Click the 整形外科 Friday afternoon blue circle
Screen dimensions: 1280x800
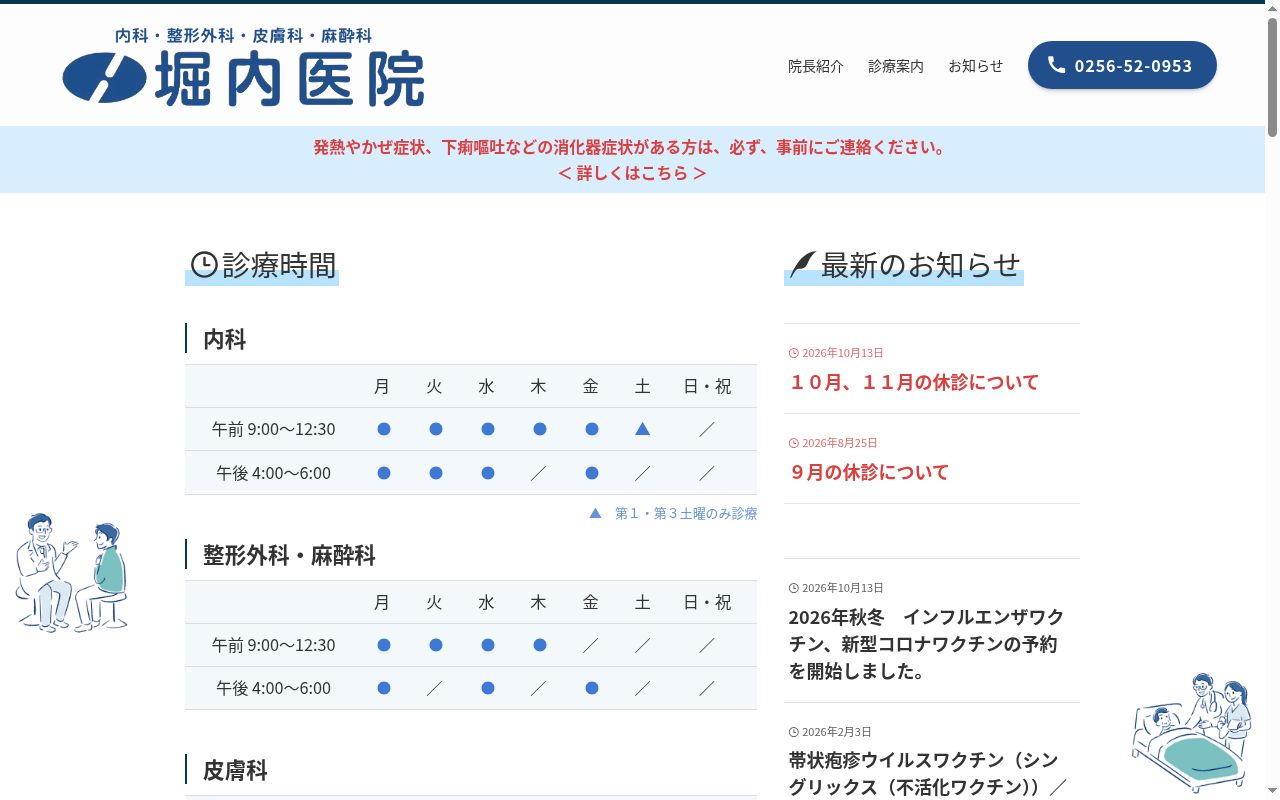(x=592, y=688)
